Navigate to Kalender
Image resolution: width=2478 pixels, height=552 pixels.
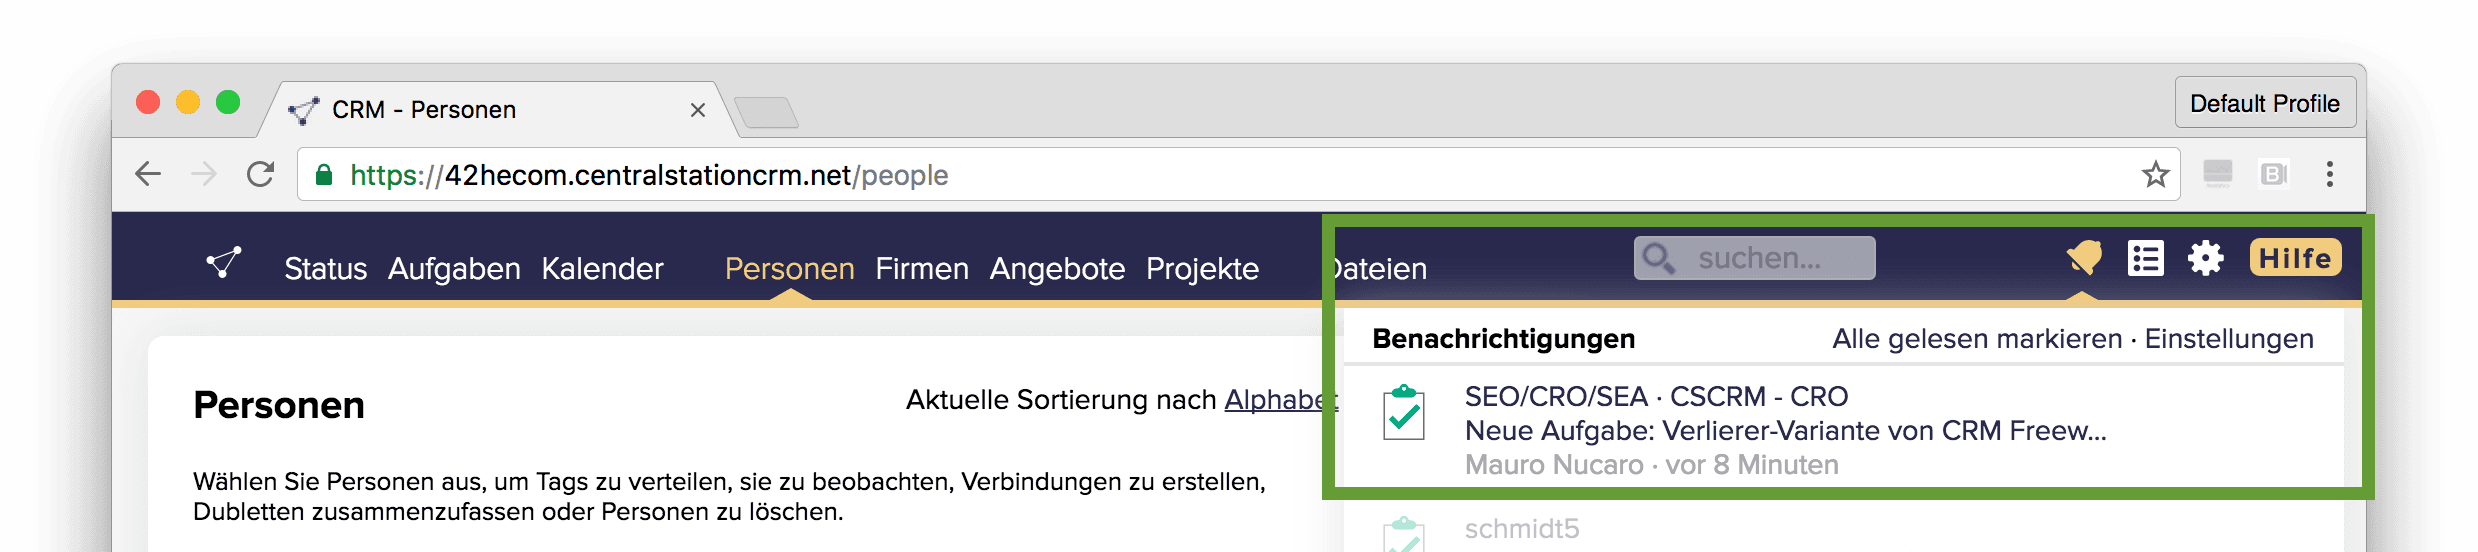pyautogui.click(x=602, y=269)
